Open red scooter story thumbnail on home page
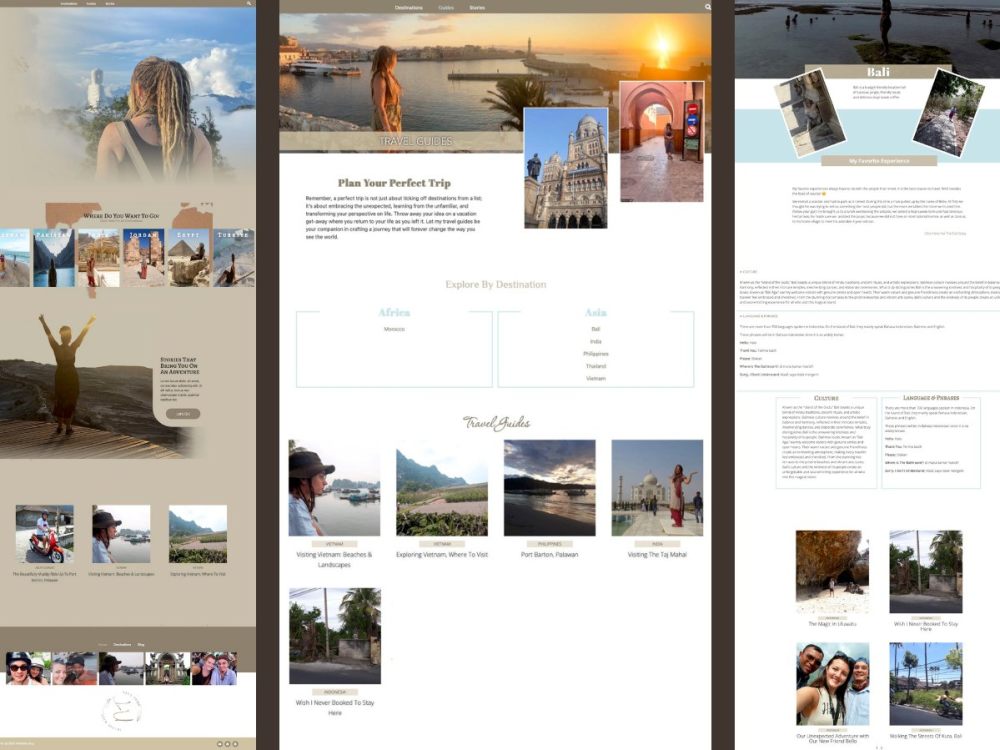 coord(45,534)
